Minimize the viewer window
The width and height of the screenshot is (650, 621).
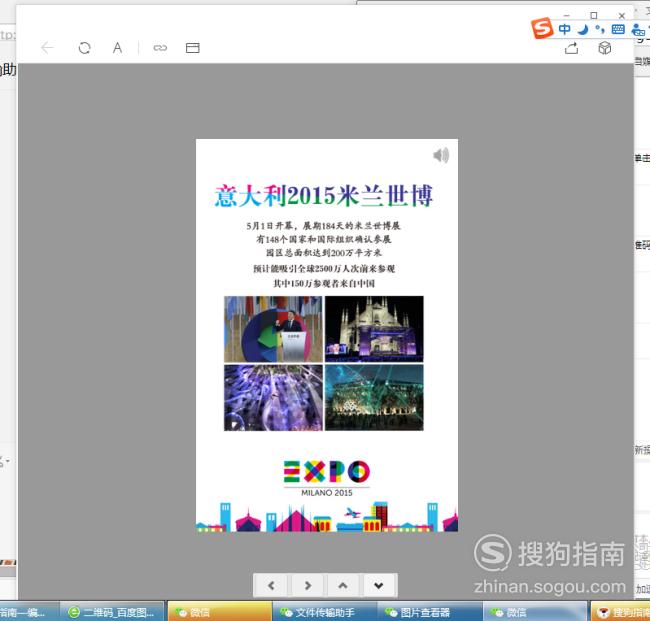click(x=567, y=16)
